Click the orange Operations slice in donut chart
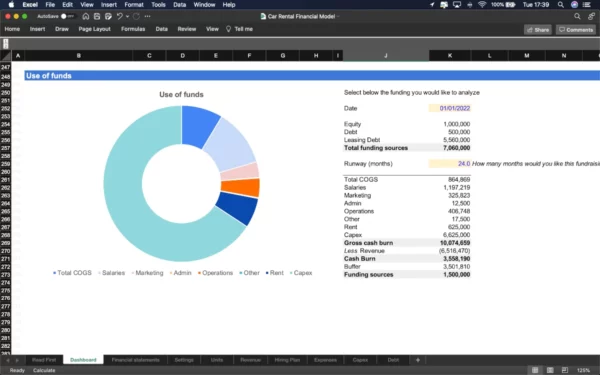The image size is (600, 375). point(241,188)
